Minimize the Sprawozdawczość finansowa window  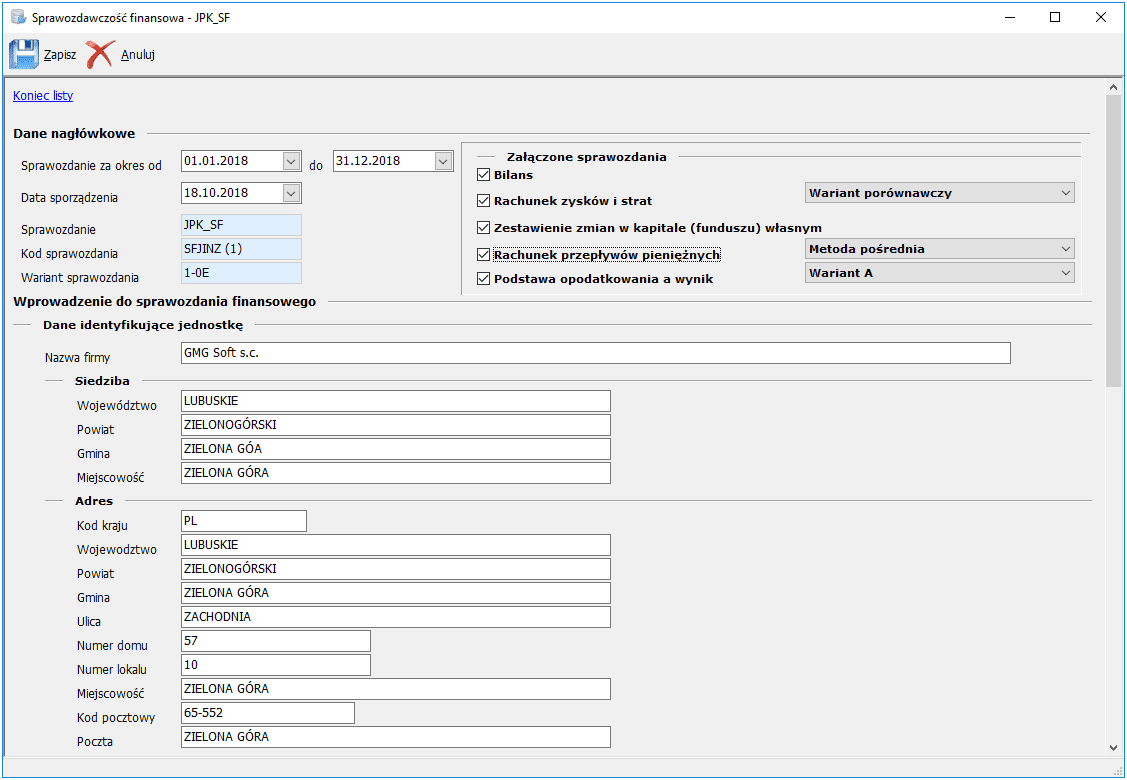pos(1011,17)
